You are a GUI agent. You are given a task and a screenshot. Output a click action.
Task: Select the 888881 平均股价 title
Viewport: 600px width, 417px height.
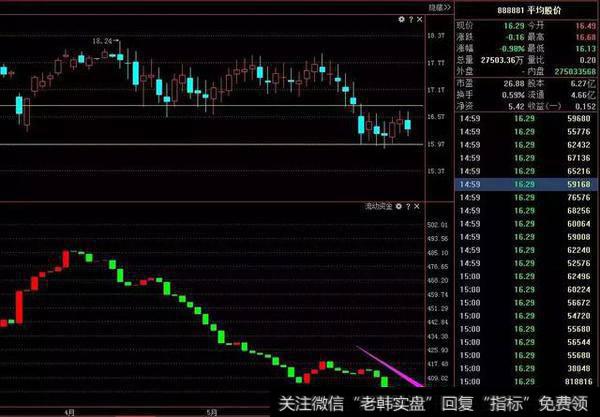[x=529, y=10]
